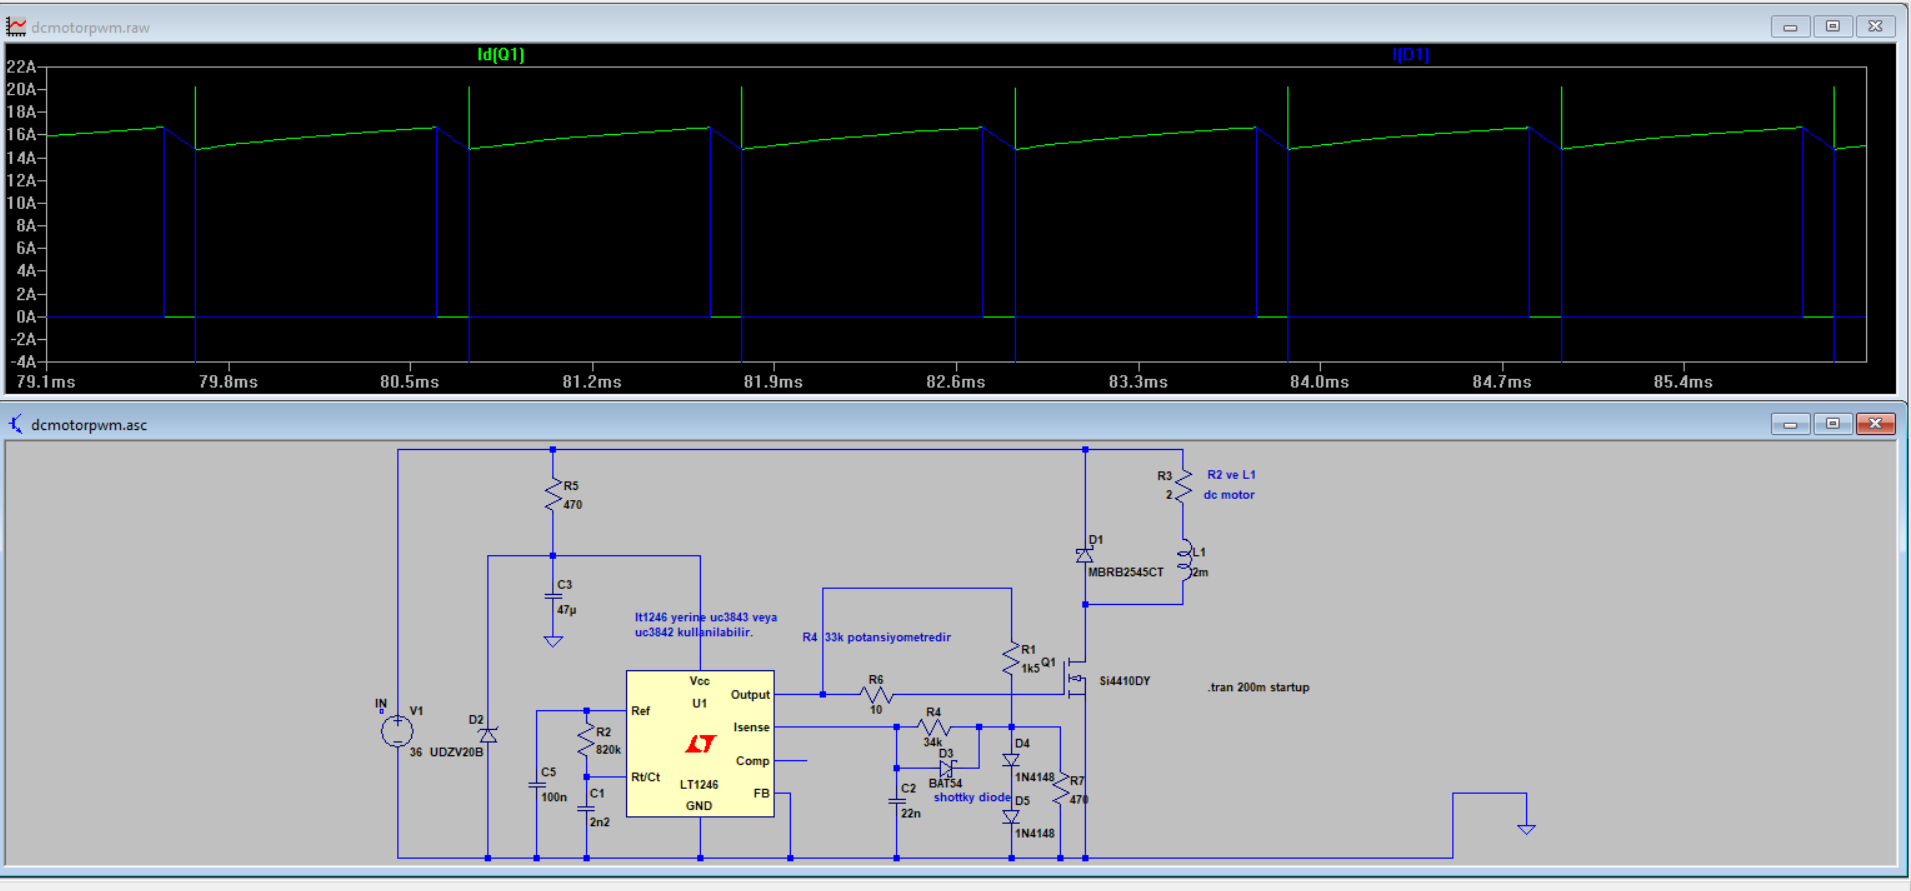
Task: Select capacitor C2 22n
Action: click(x=897, y=801)
